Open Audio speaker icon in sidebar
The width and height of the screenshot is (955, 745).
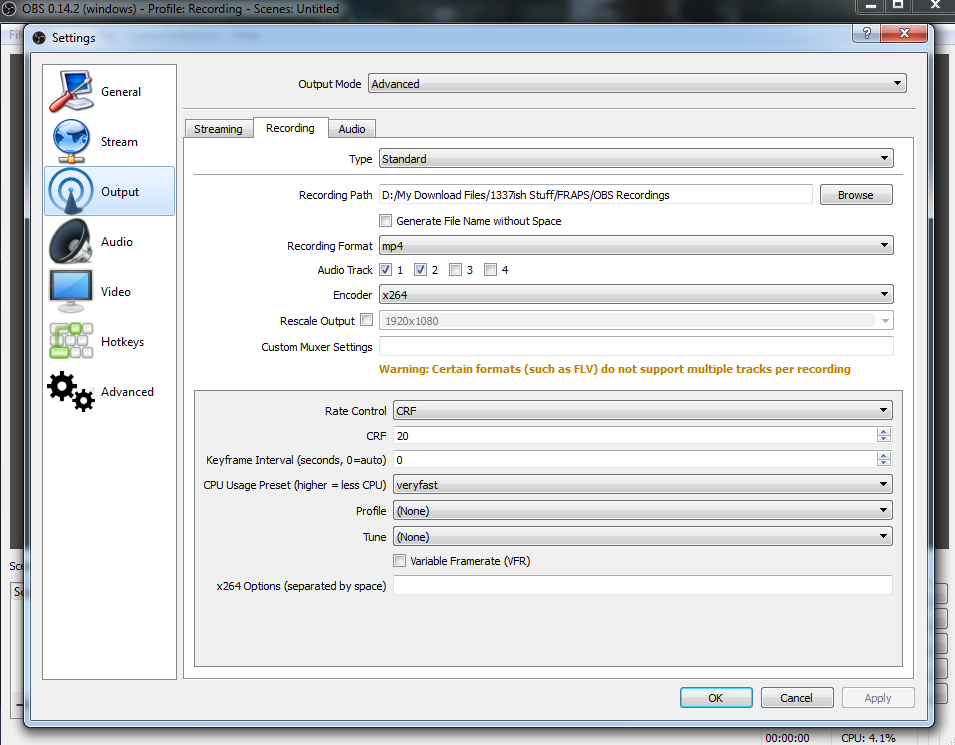point(71,241)
